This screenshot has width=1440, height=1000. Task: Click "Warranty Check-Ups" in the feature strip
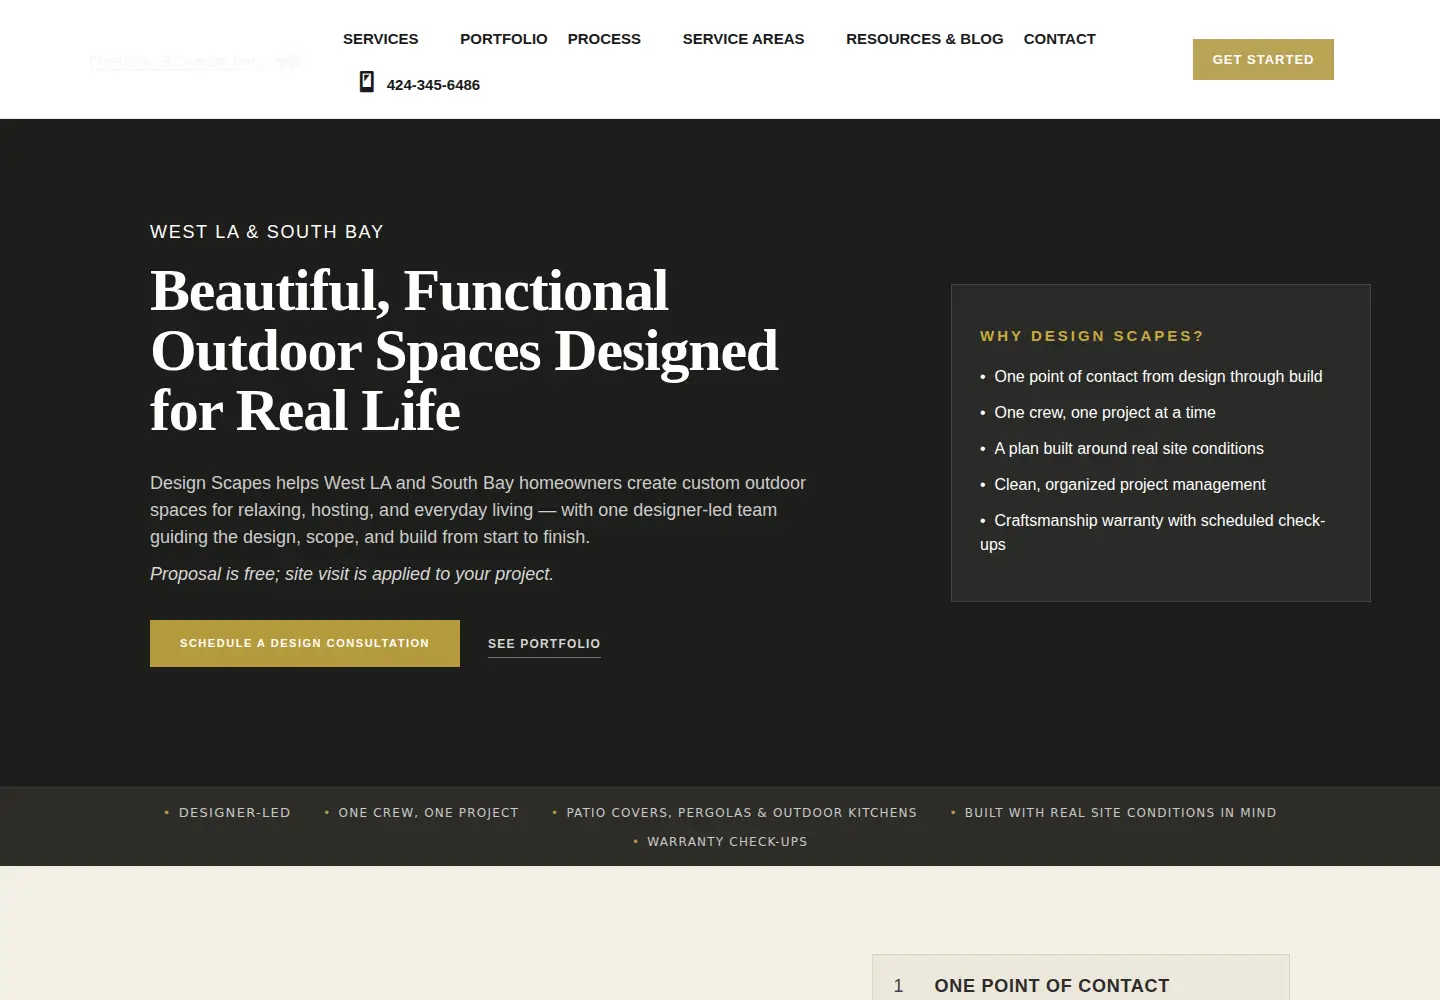(x=727, y=842)
